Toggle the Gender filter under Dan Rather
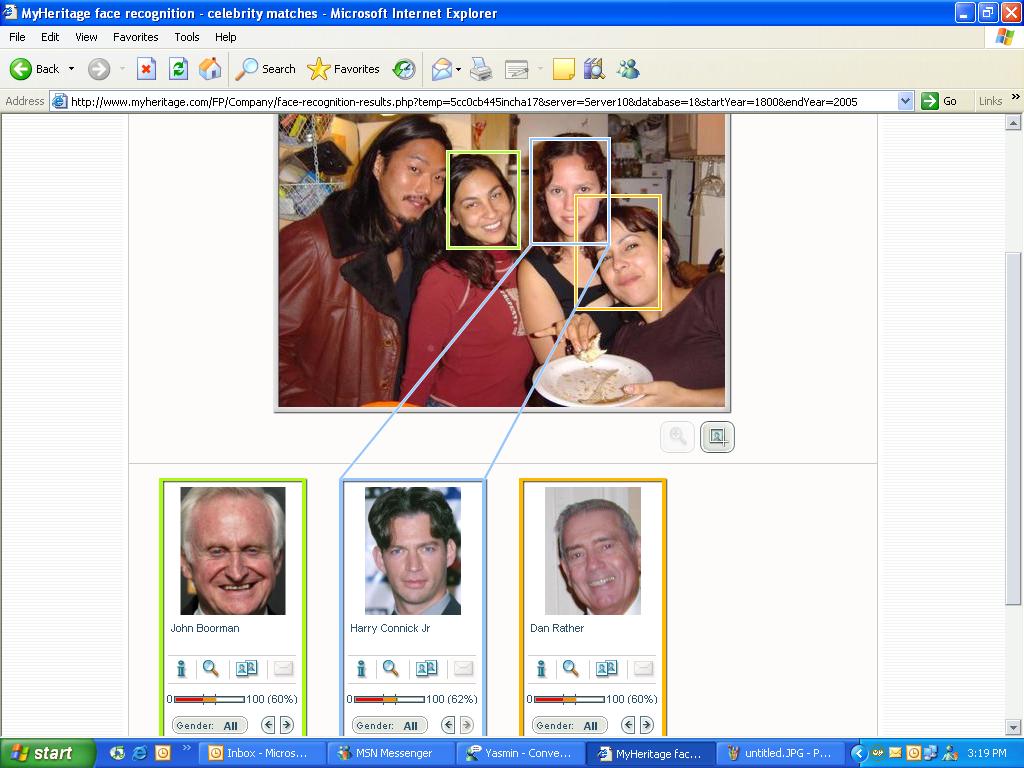Screen dimensions: 1024x768 [570, 725]
